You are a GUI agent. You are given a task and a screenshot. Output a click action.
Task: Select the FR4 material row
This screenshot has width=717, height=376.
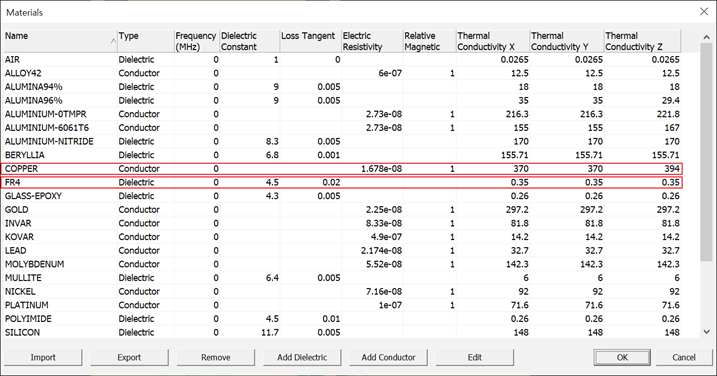(343, 183)
